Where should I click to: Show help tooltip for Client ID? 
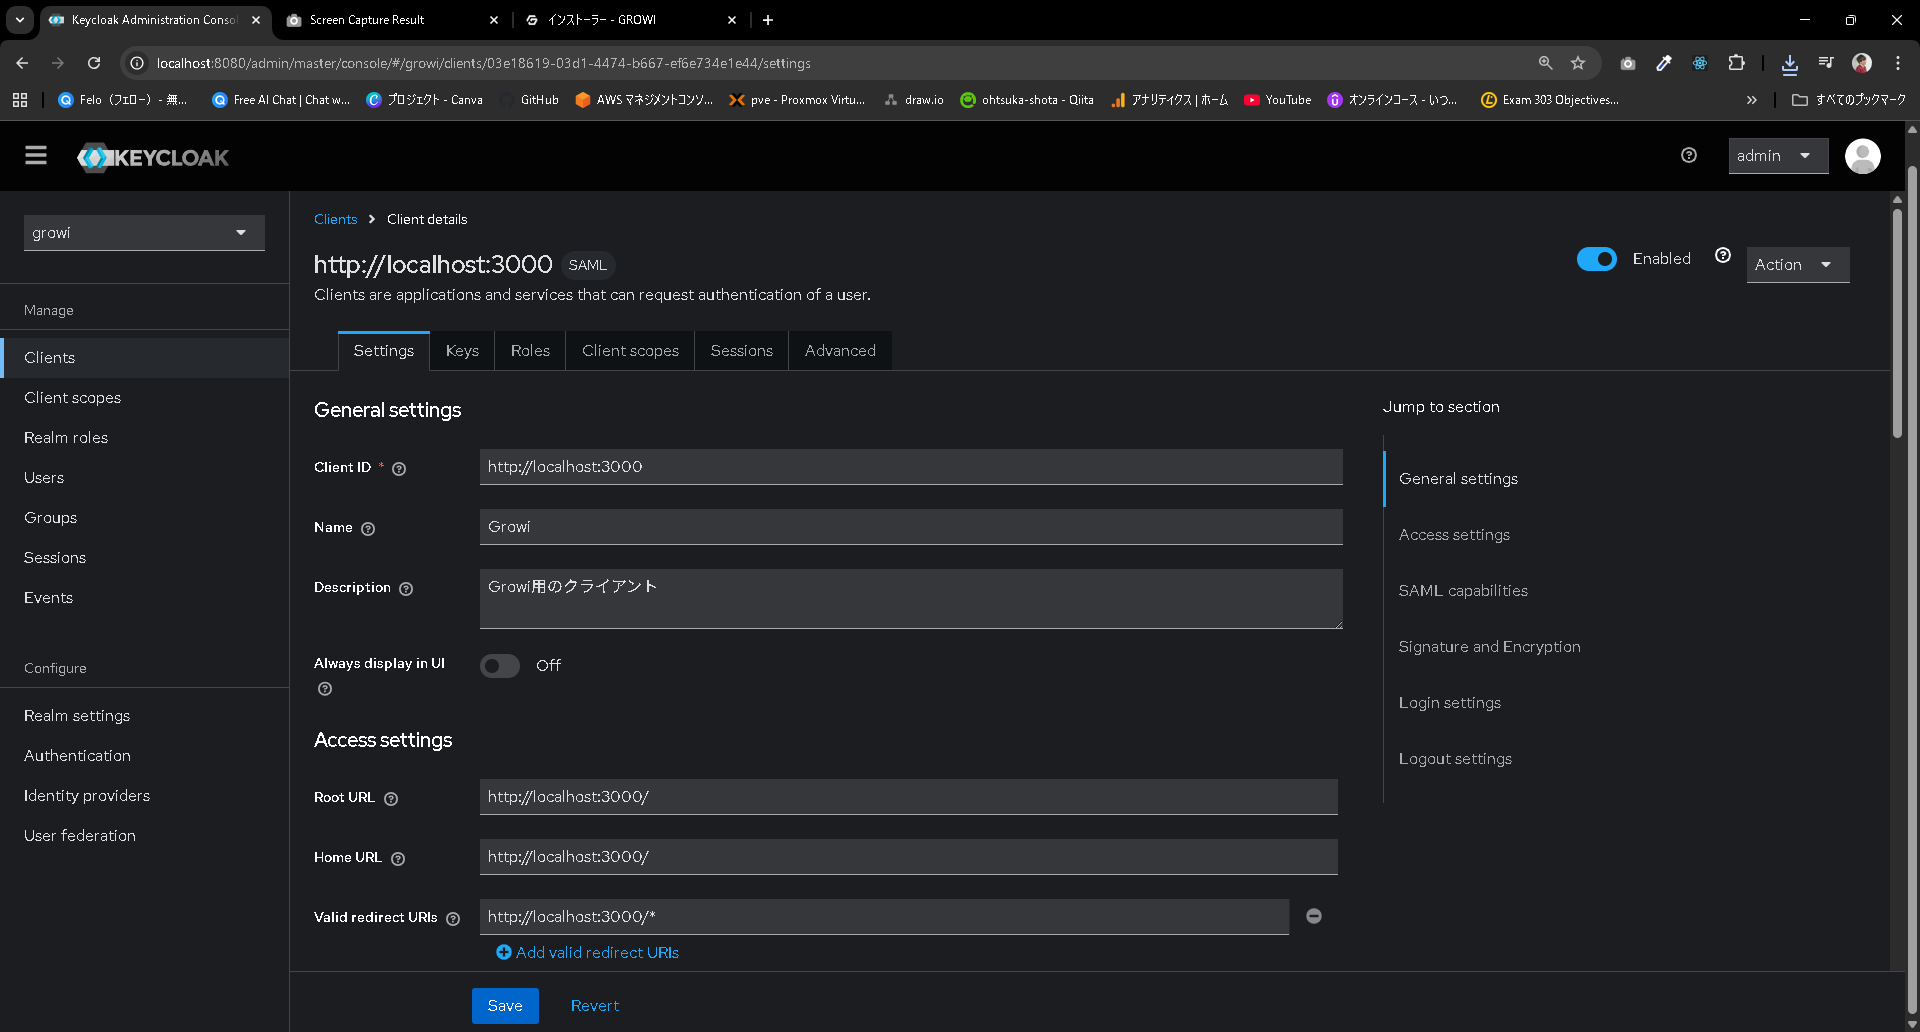coord(399,469)
